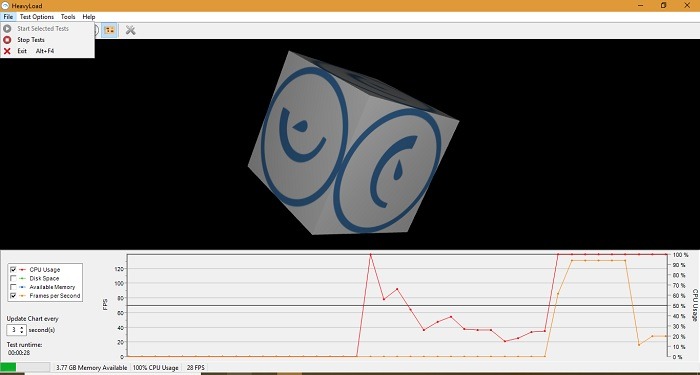Choose Stop Tests from File menu

coord(47,40)
